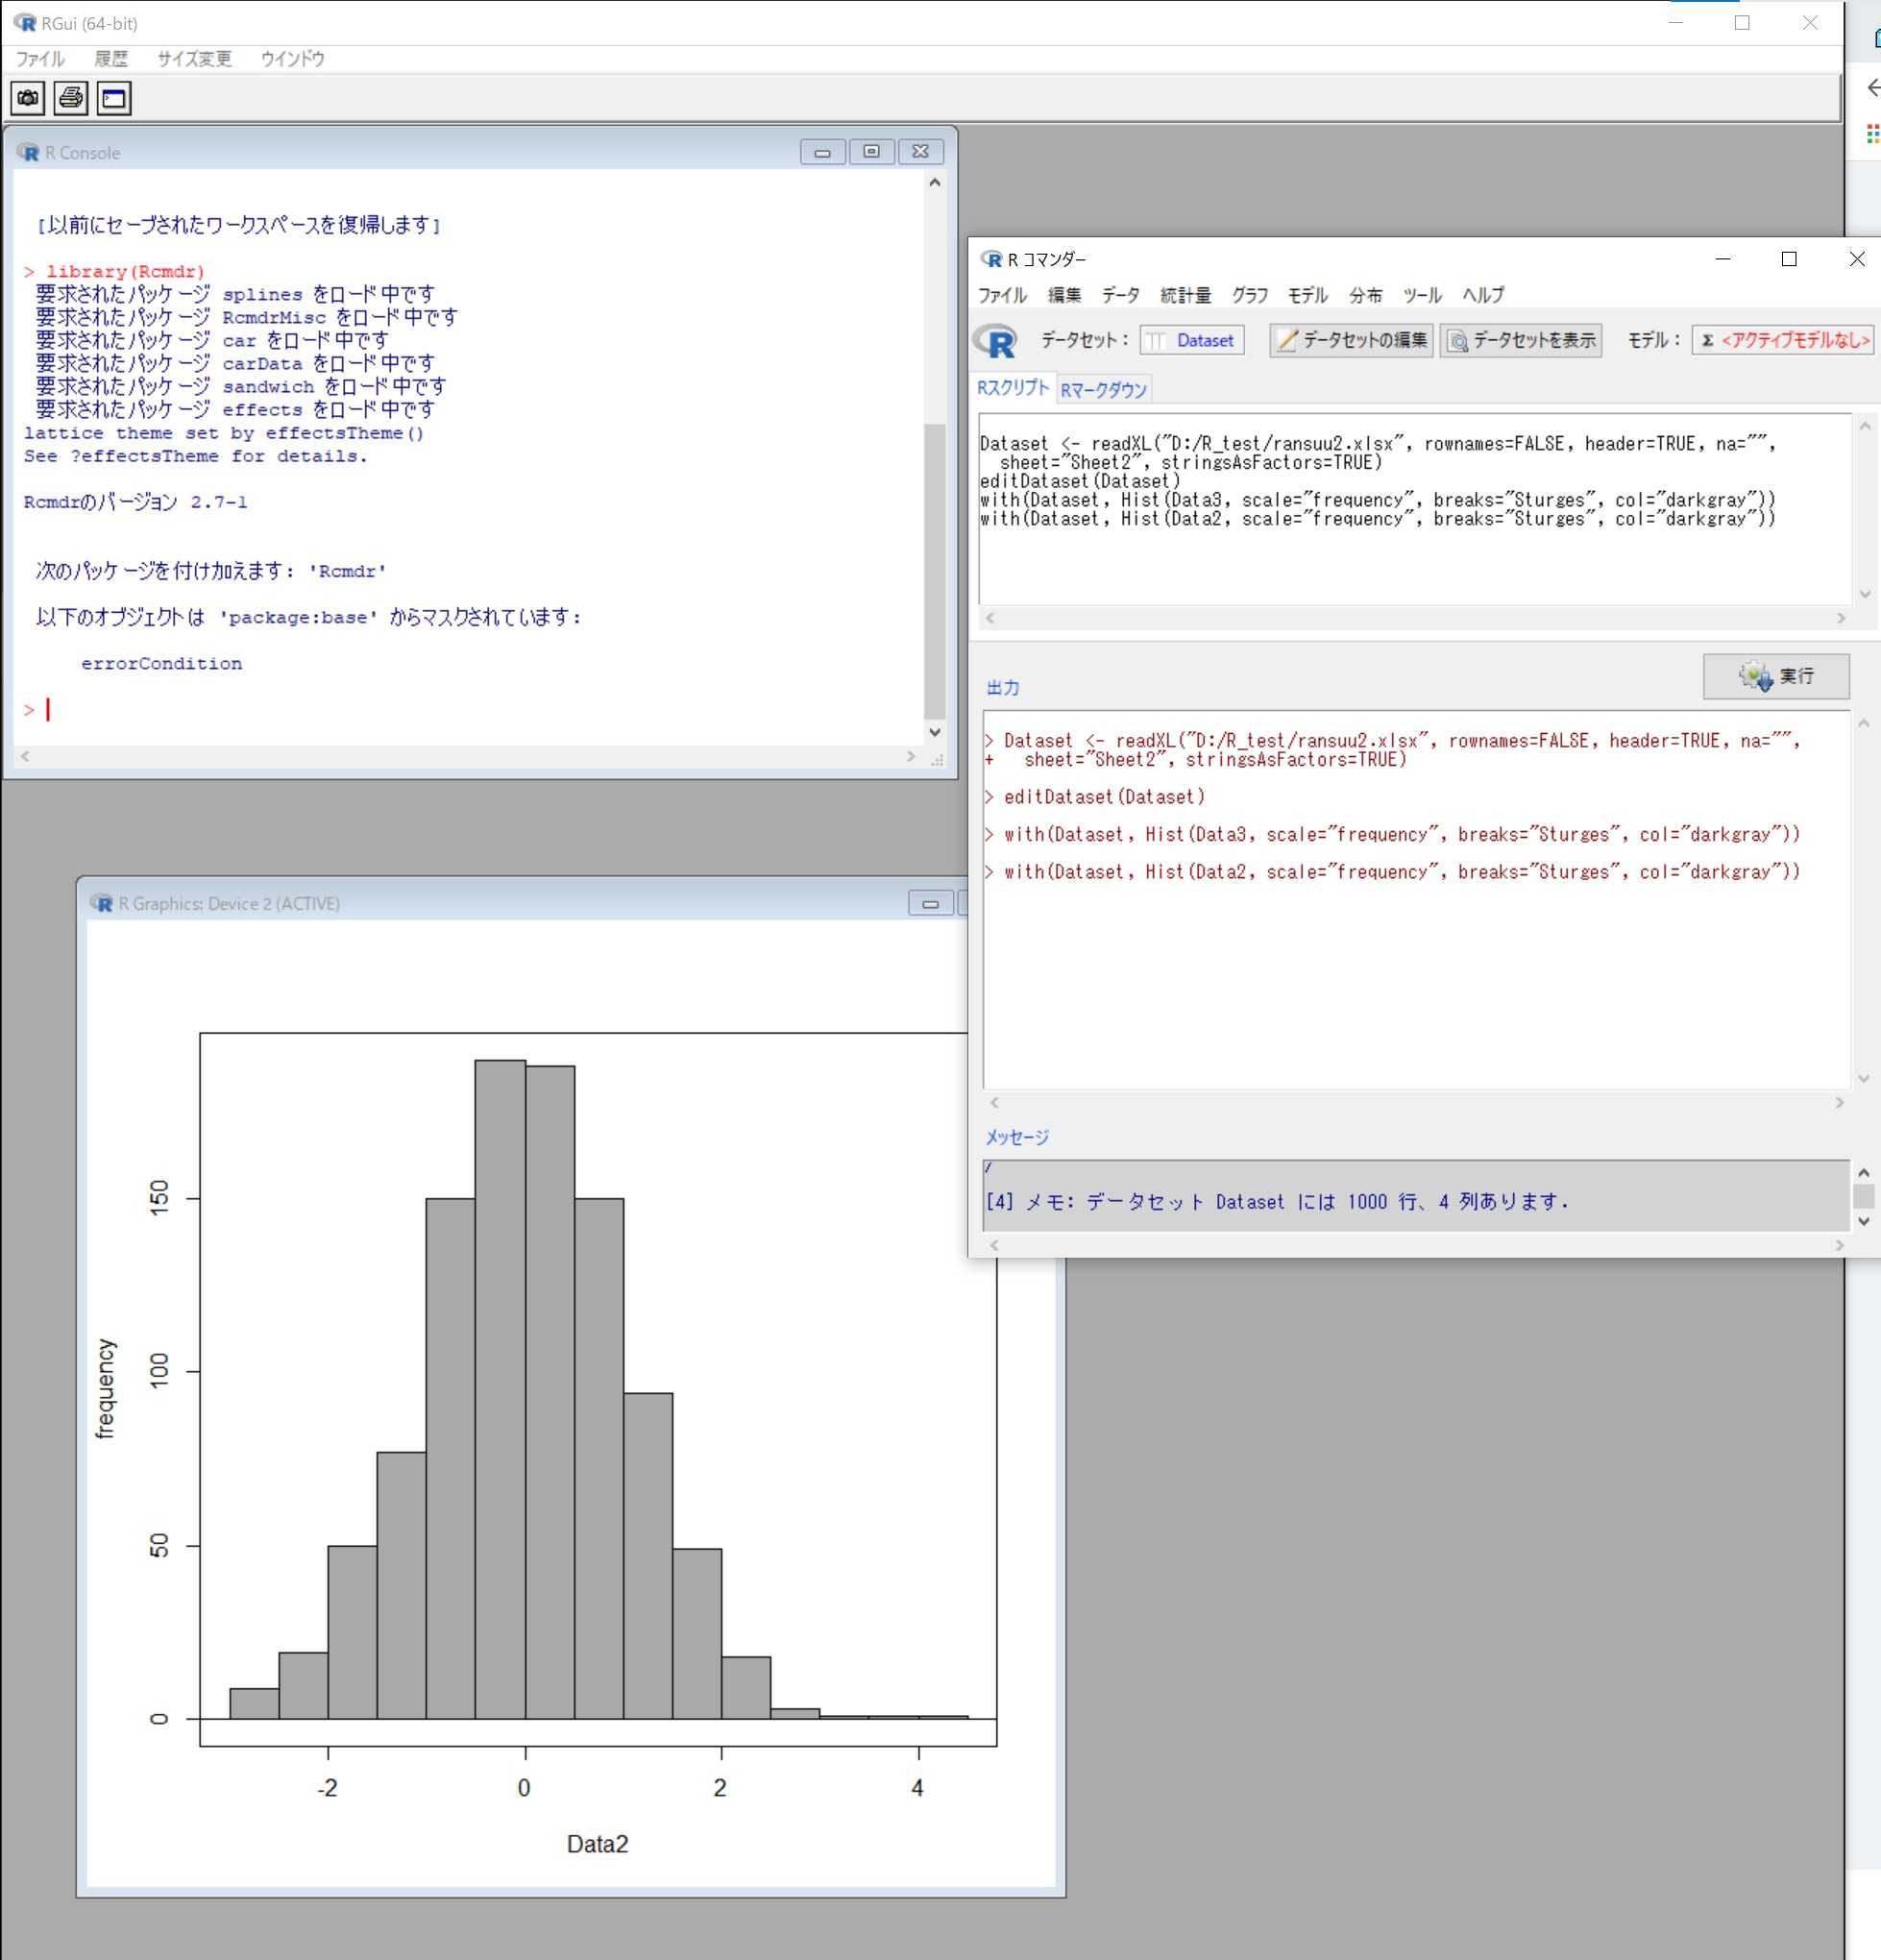The height and width of the screenshot is (1960, 1881).
Task: Open the 統計量 menu in R Commander
Action: click(x=1185, y=296)
